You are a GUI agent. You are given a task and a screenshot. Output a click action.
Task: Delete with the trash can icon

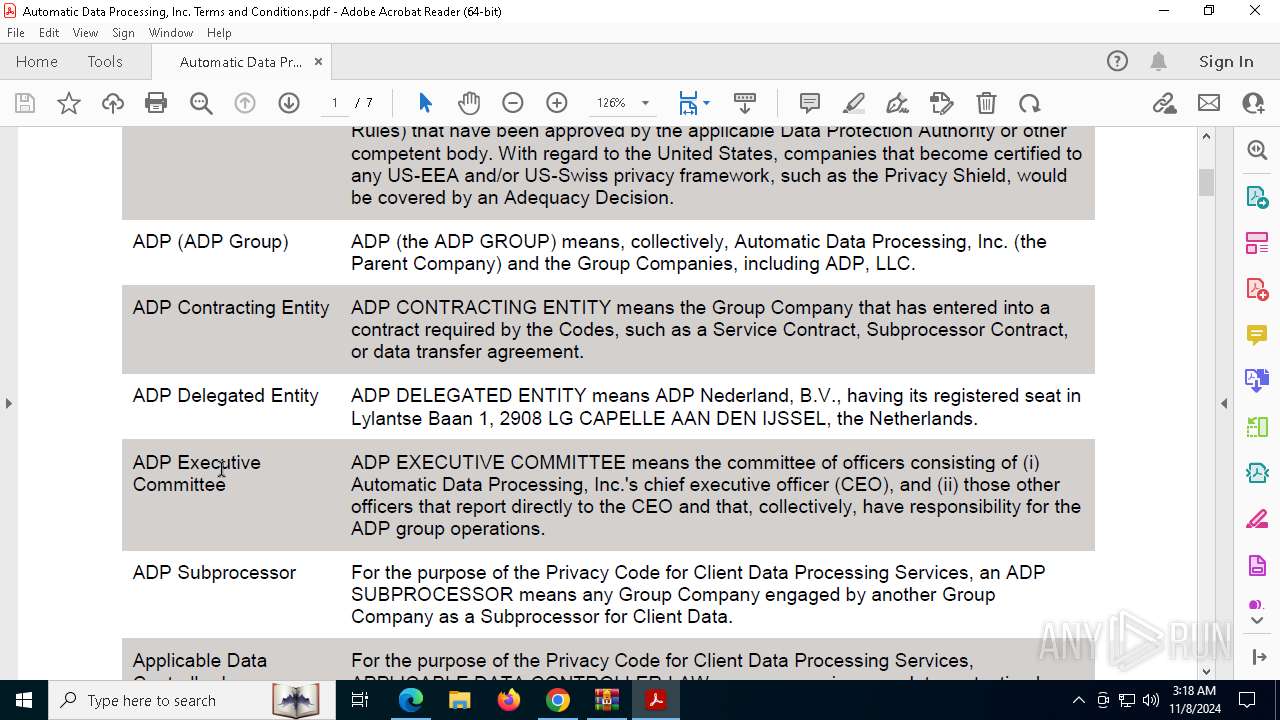pyautogui.click(x=986, y=103)
